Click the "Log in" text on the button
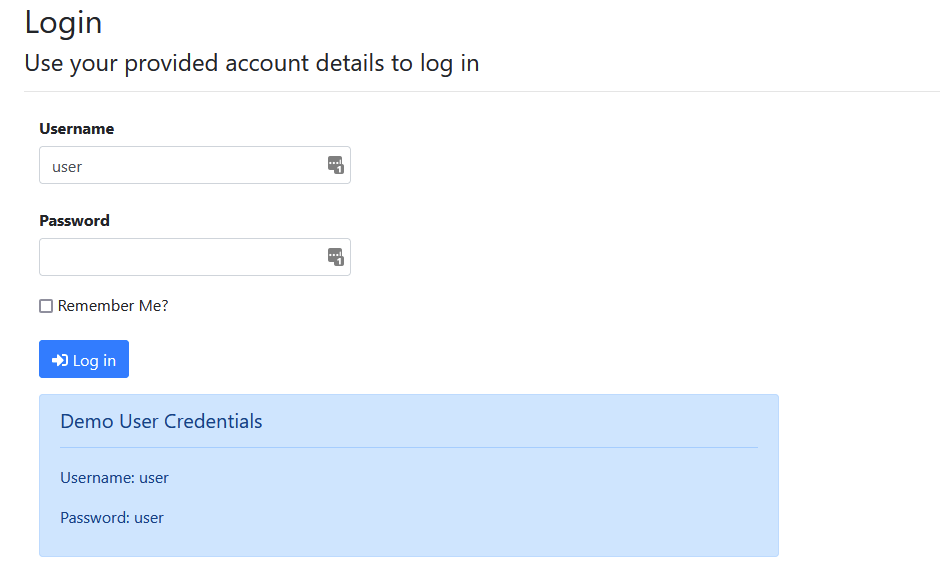The width and height of the screenshot is (940, 570). [94, 360]
